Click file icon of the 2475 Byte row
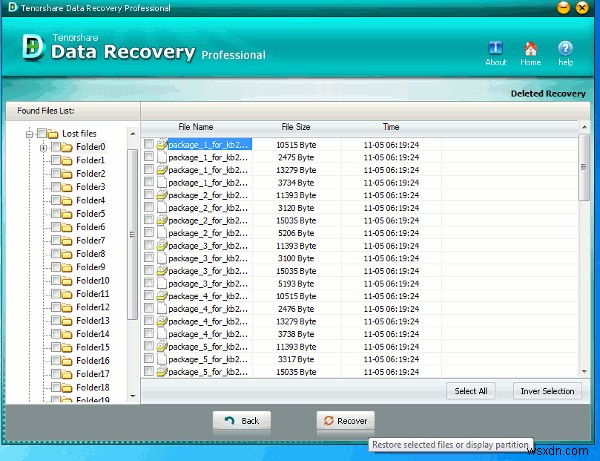 tap(162, 157)
